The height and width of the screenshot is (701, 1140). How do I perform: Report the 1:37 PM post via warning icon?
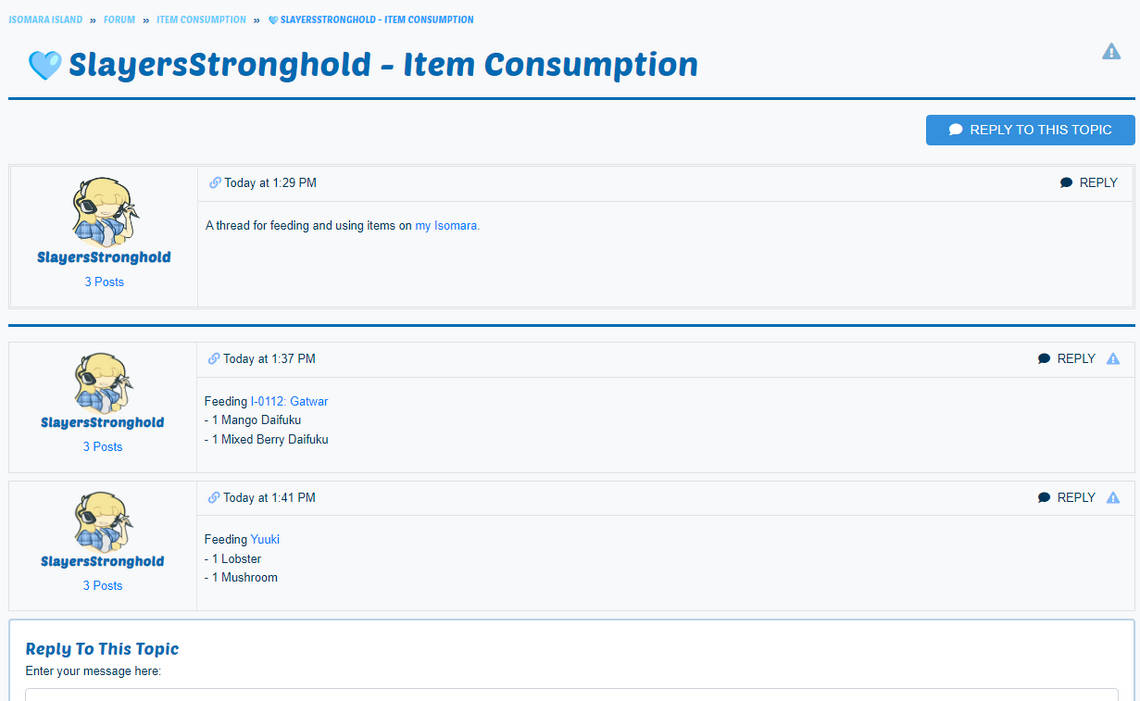(x=1113, y=359)
